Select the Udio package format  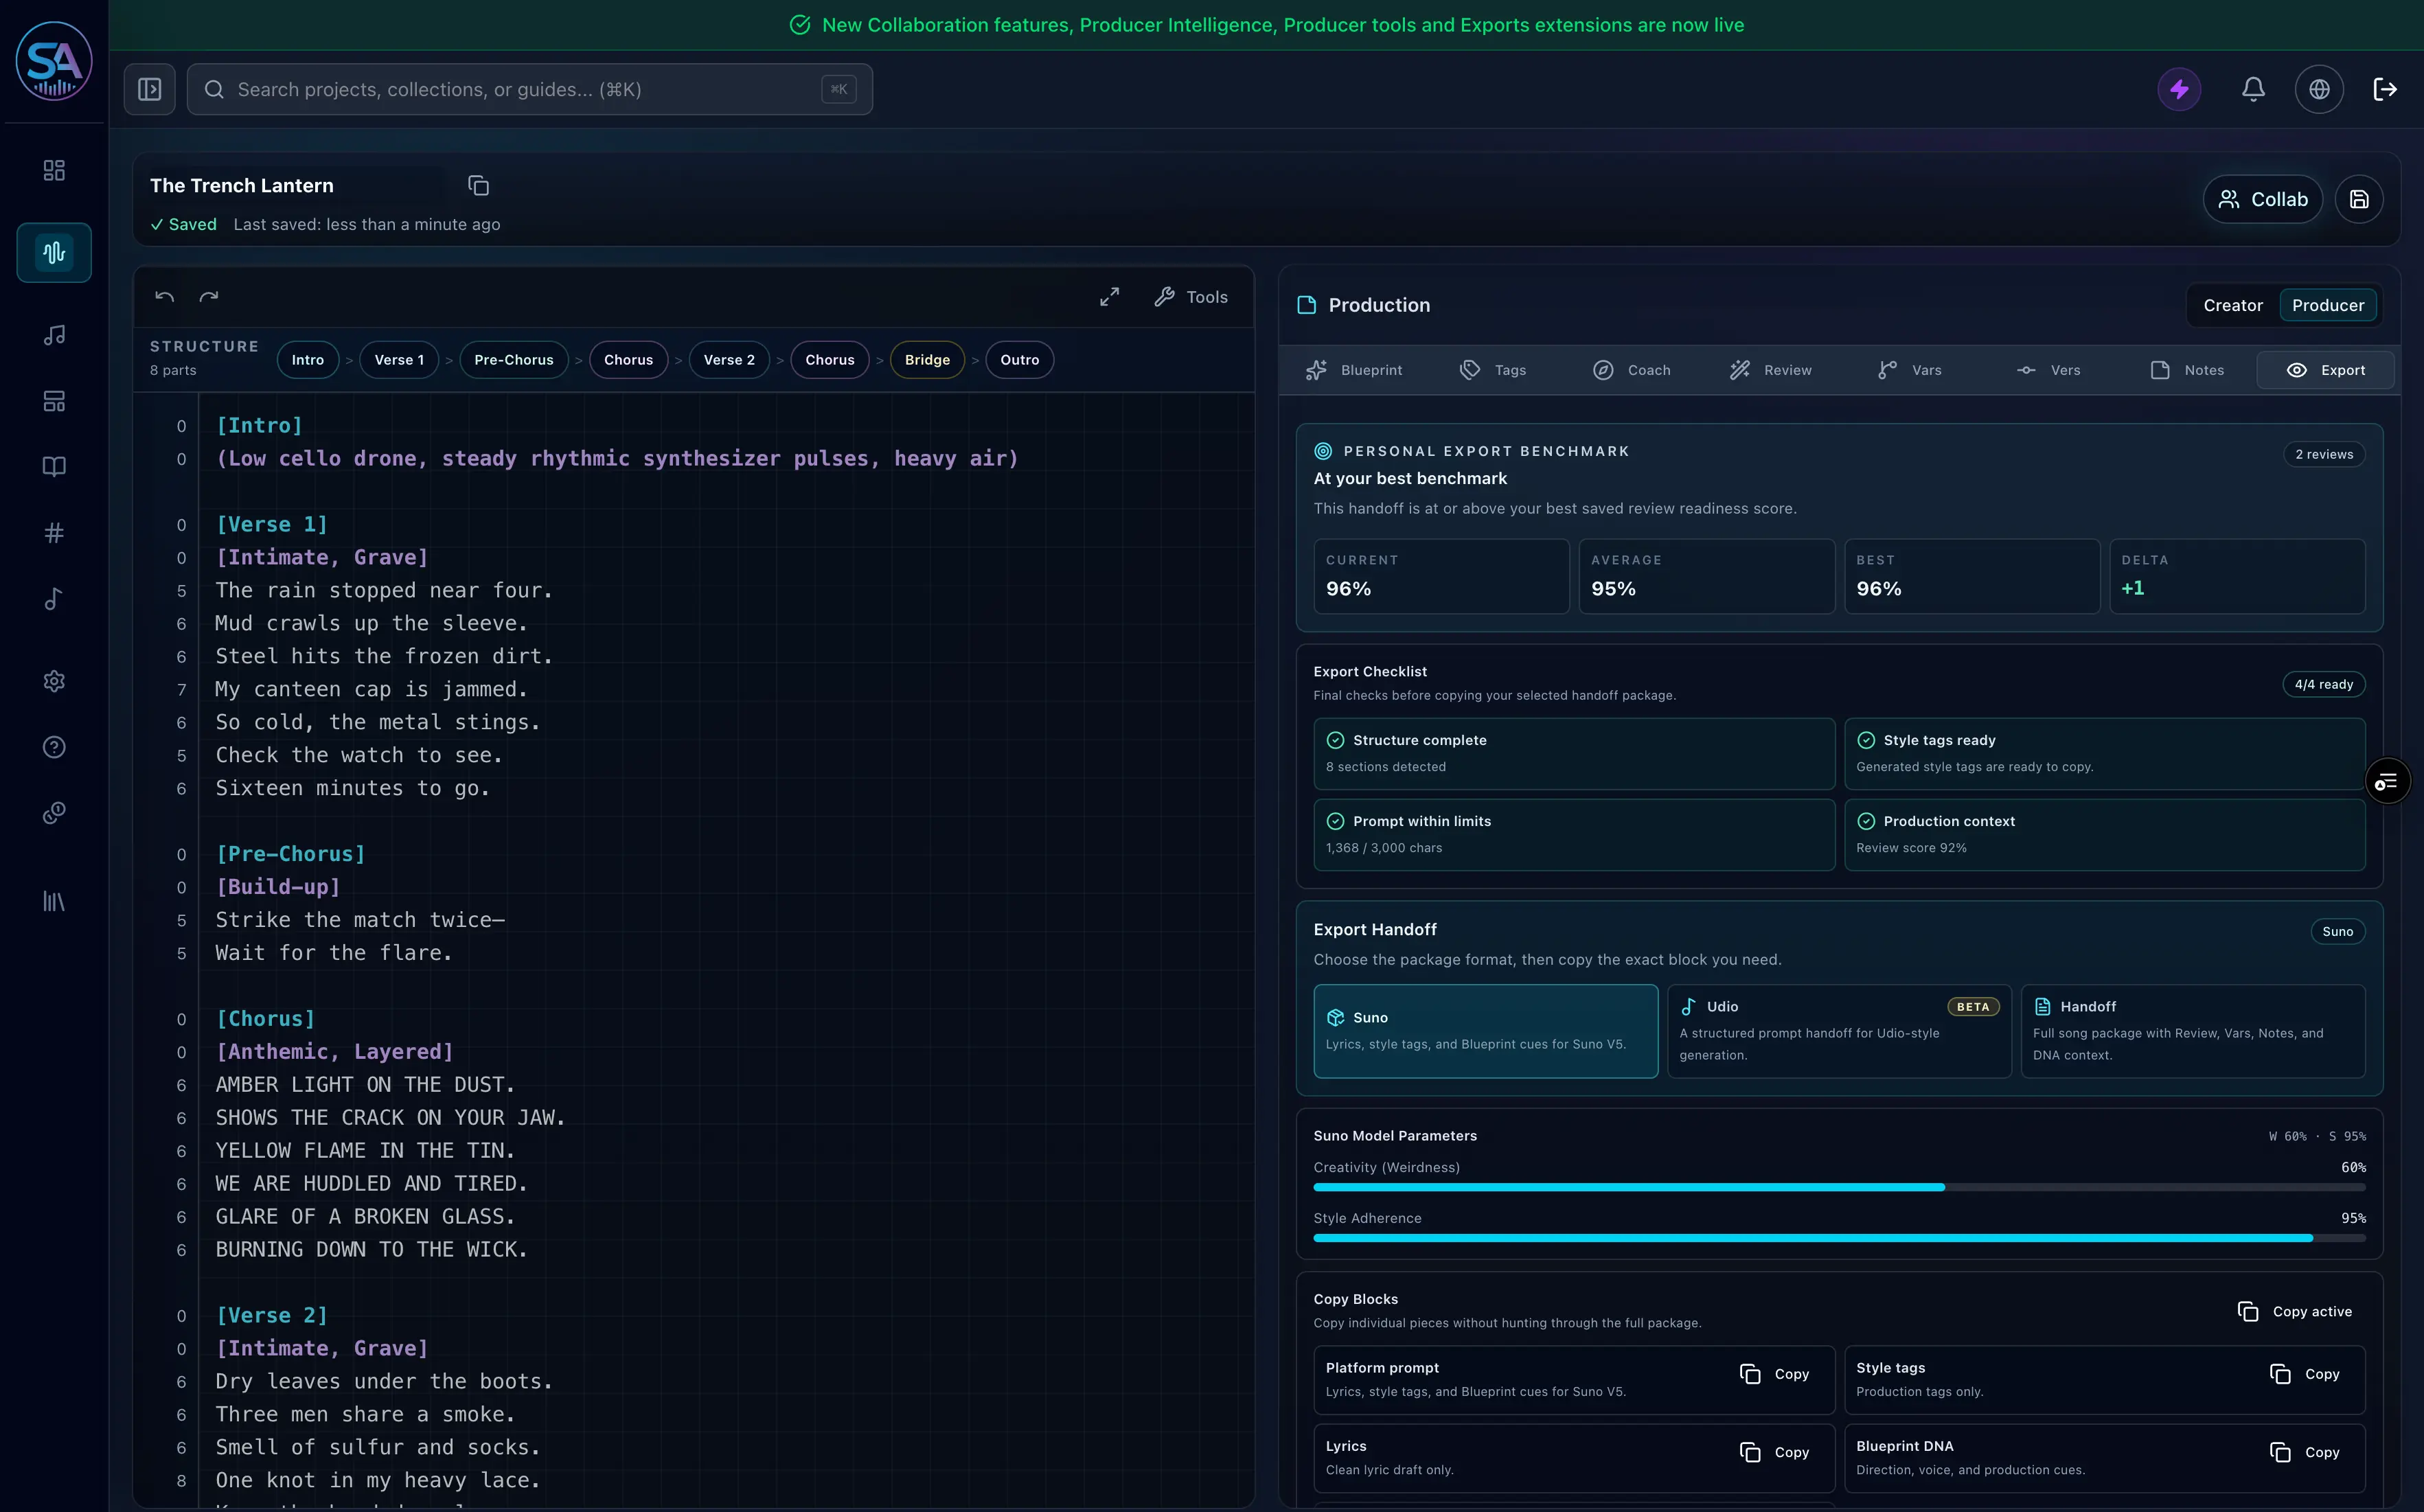click(x=1839, y=1031)
